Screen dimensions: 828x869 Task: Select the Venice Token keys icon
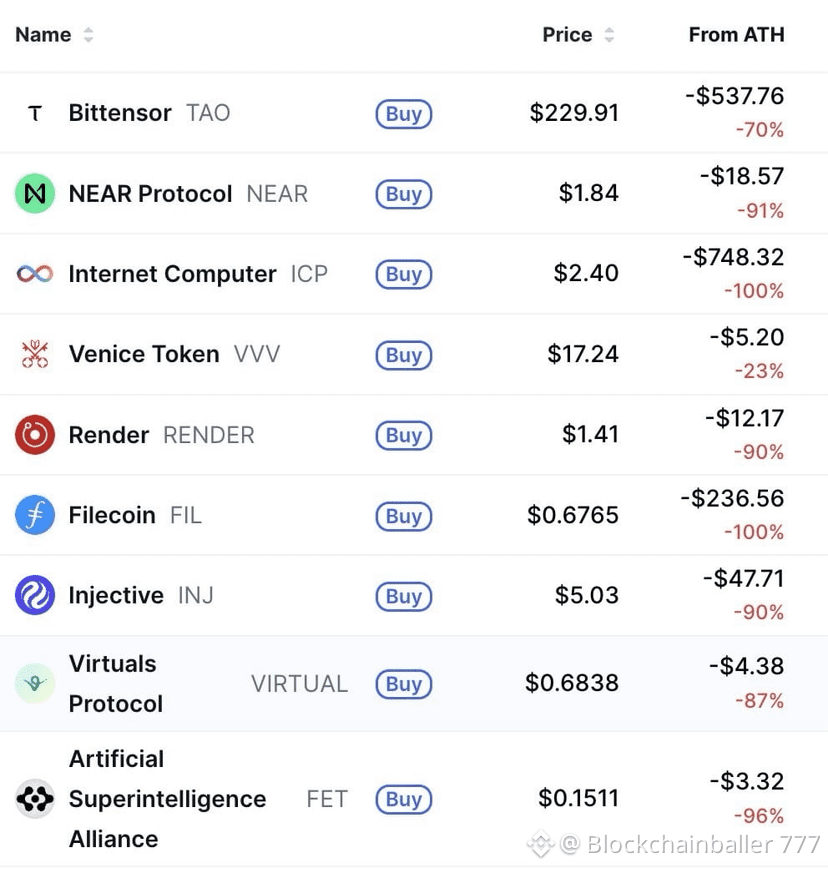click(35, 354)
